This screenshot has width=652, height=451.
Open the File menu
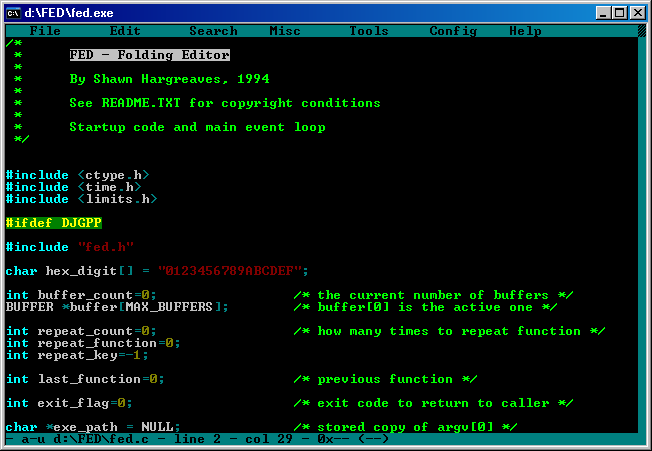point(45,31)
